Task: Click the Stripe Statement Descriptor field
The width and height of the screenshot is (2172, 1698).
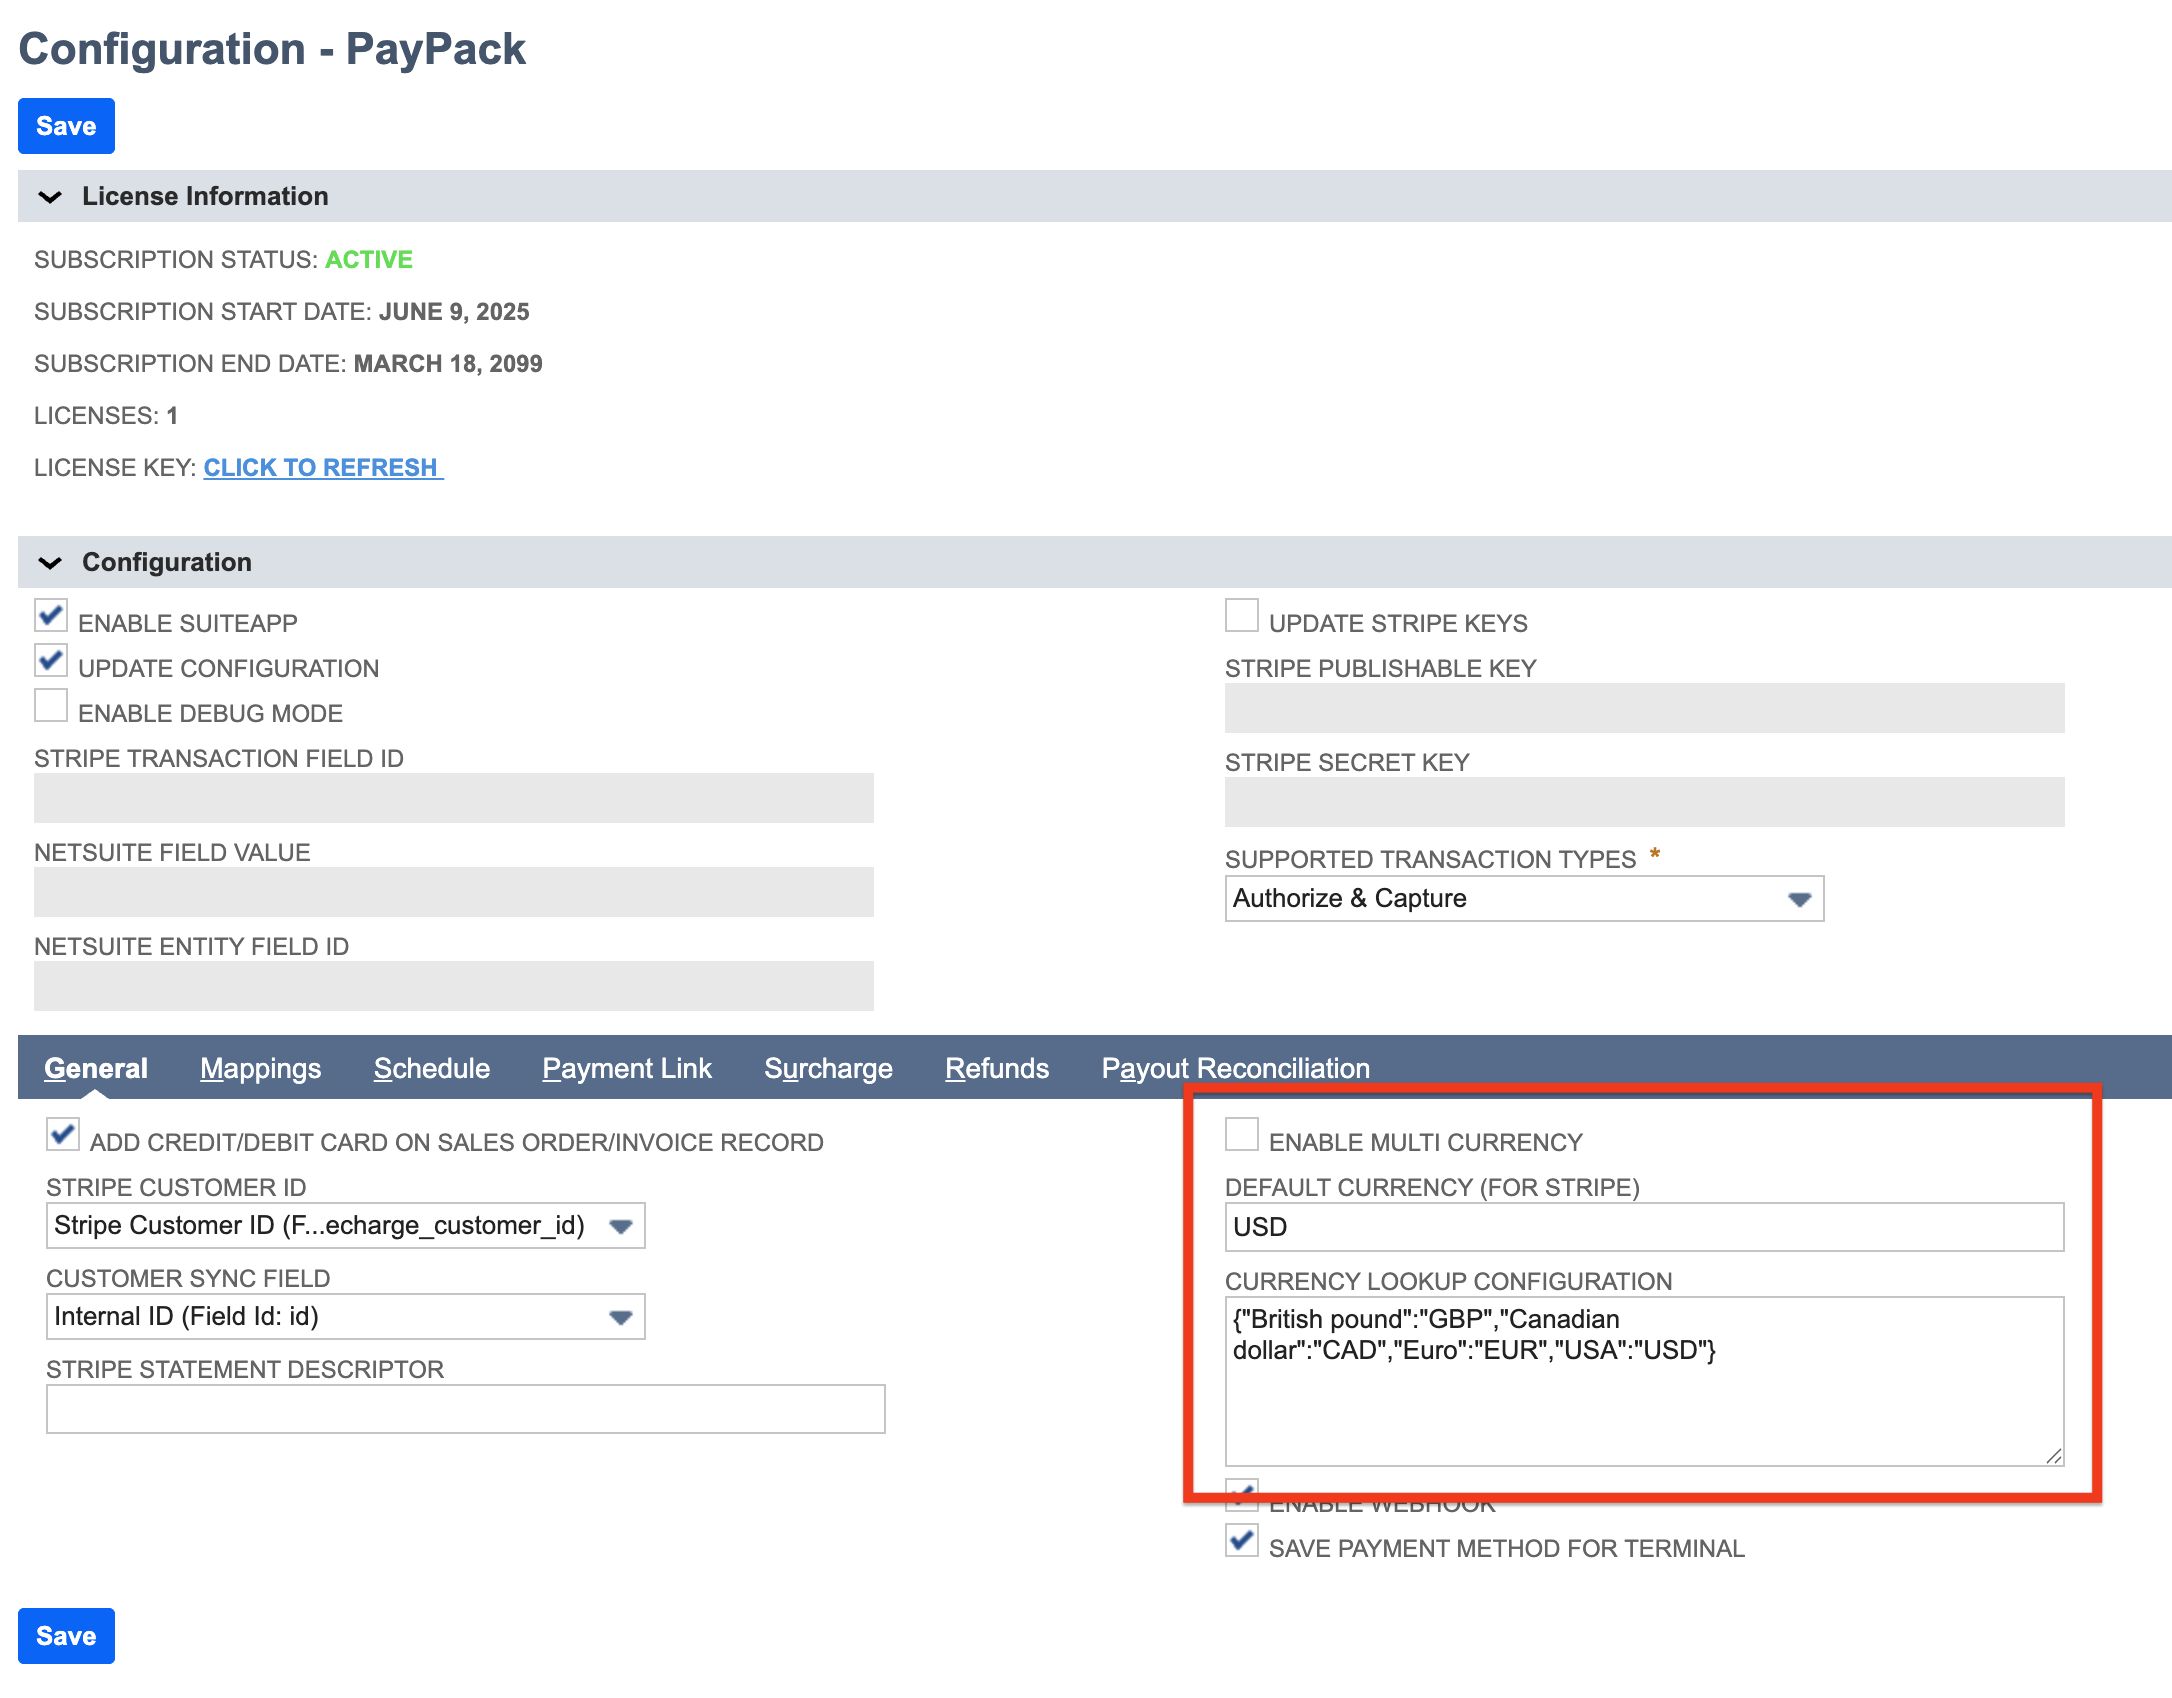Action: [x=466, y=1409]
